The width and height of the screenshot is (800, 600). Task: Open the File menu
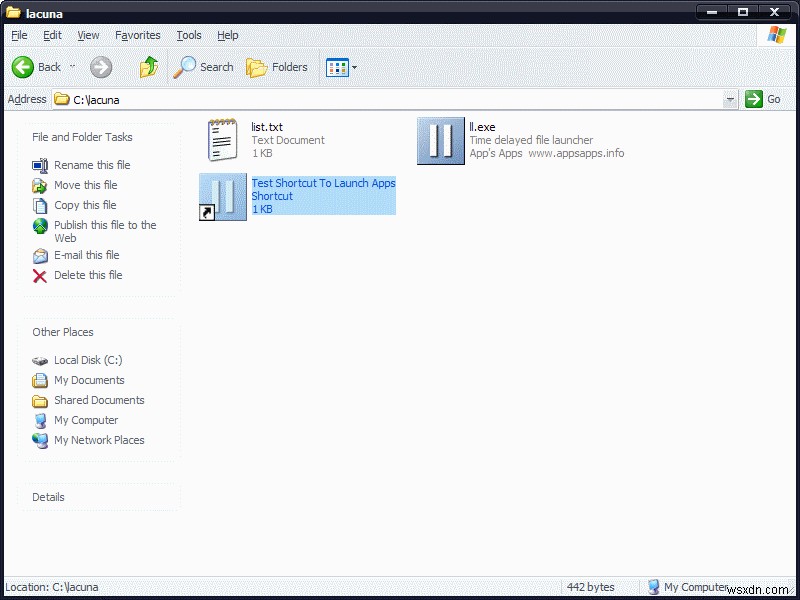(19, 35)
